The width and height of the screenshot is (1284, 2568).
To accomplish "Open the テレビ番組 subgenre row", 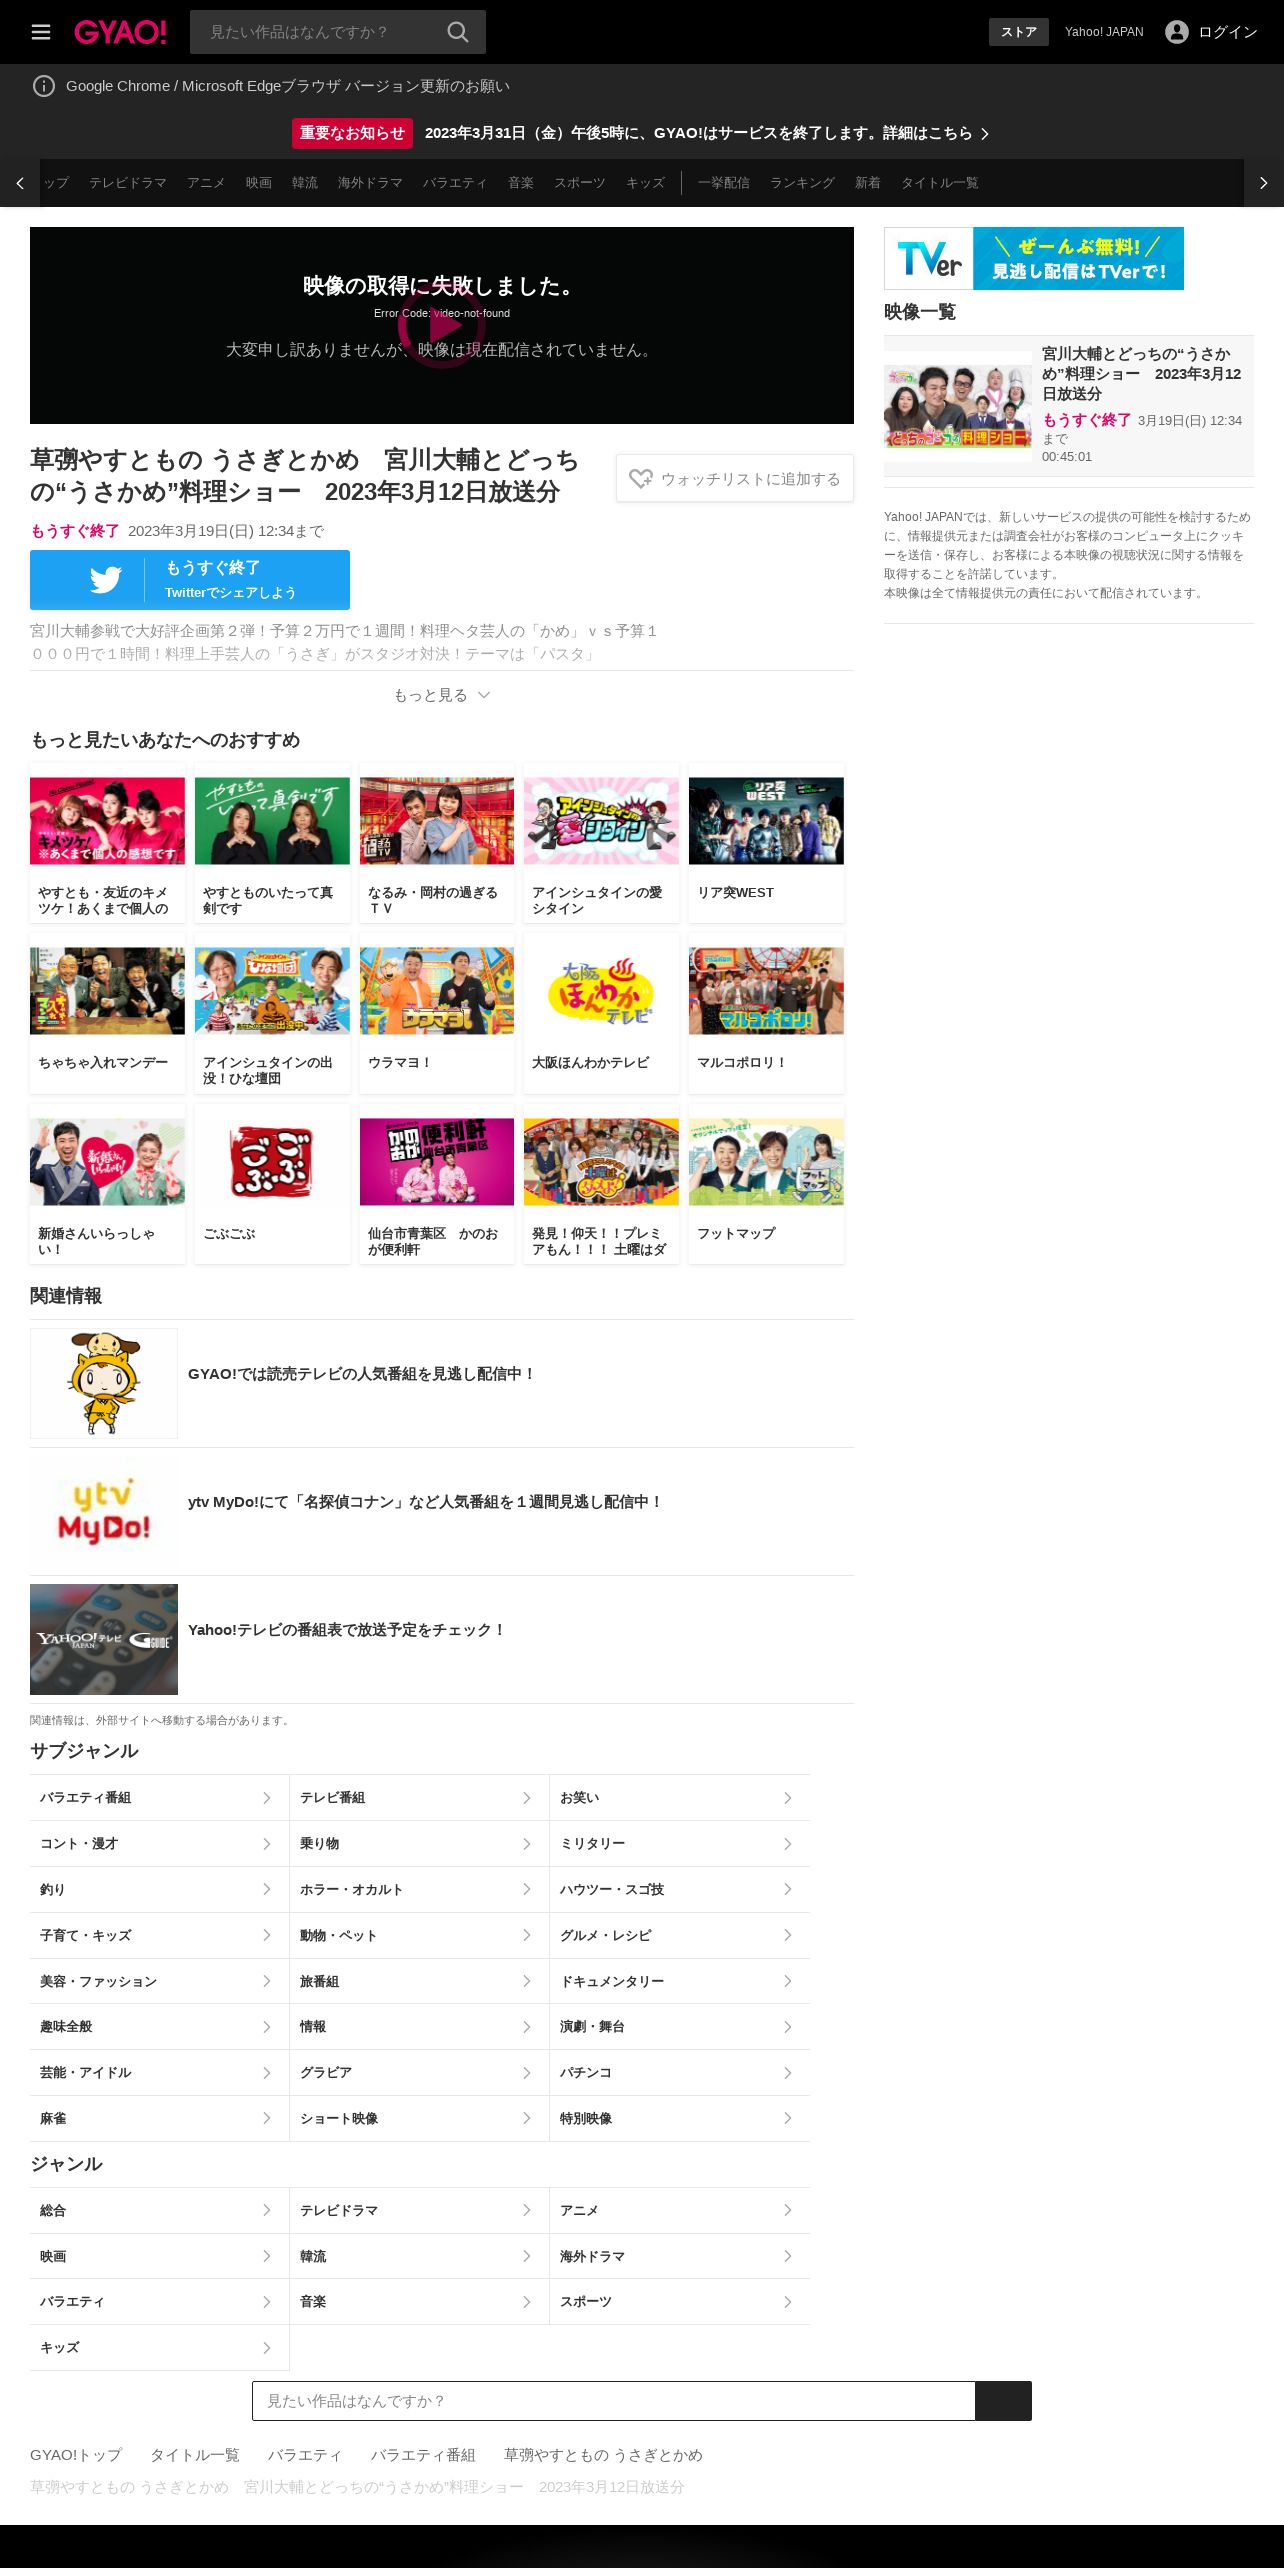I will (419, 1798).
